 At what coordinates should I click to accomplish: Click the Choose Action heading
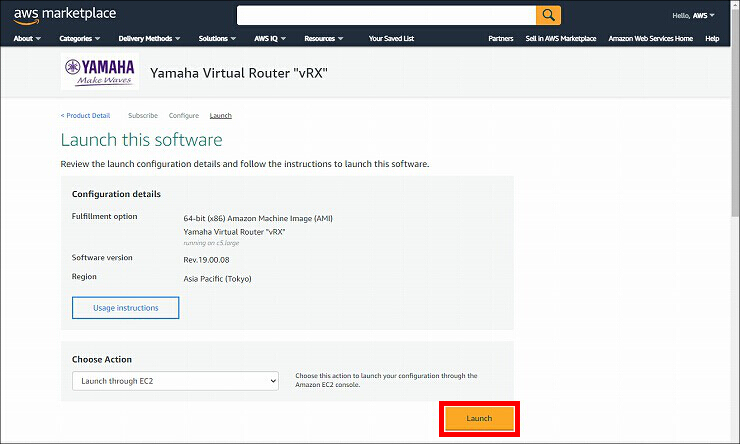tap(101, 359)
